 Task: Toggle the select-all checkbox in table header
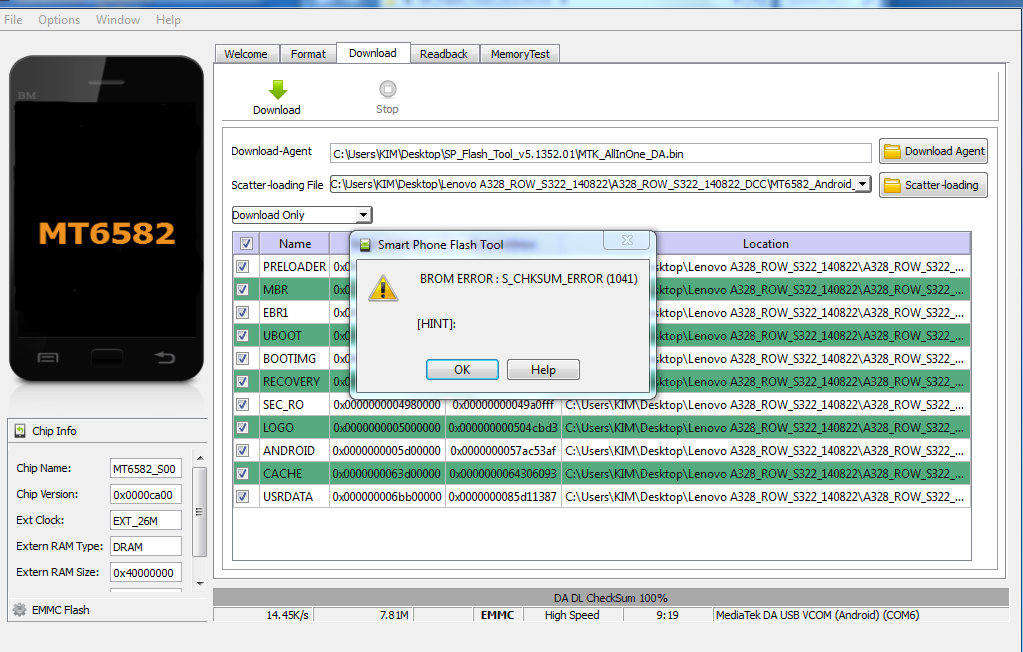pyautogui.click(x=246, y=243)
